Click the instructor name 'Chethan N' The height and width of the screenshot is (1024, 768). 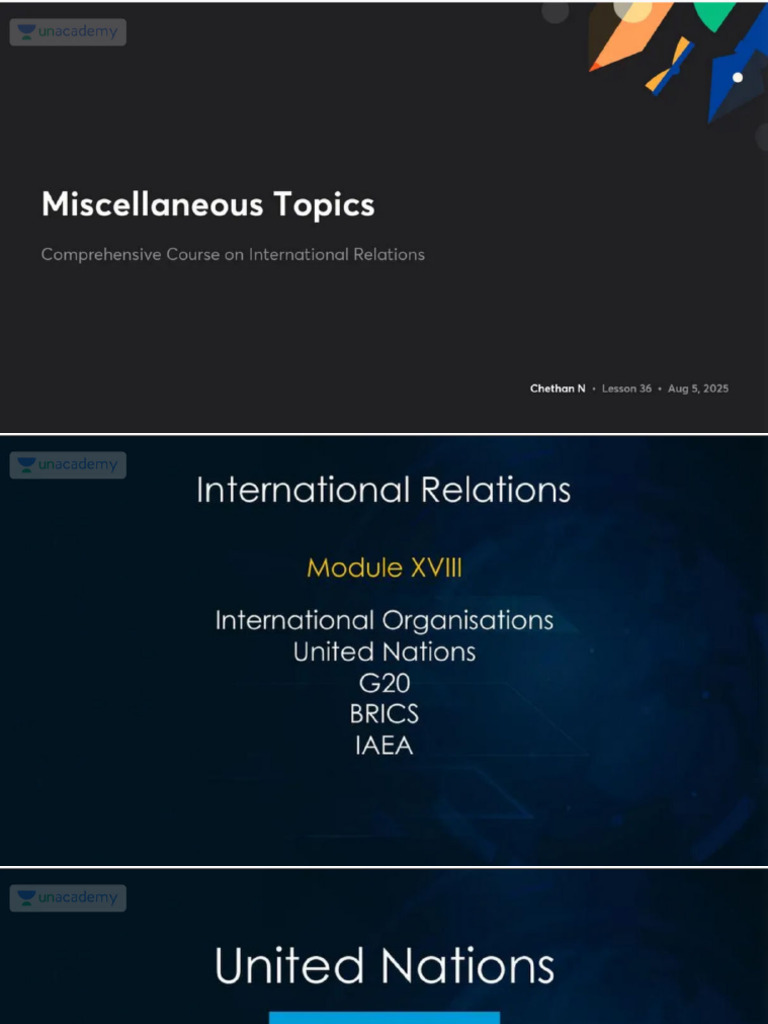point(557,389)
